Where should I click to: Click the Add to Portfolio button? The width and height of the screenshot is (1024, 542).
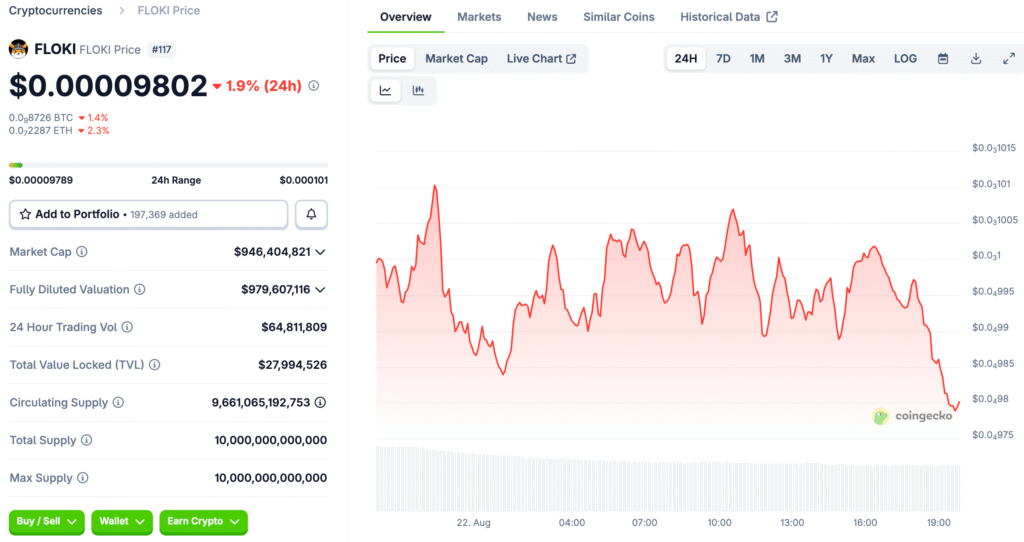point(148,214)
